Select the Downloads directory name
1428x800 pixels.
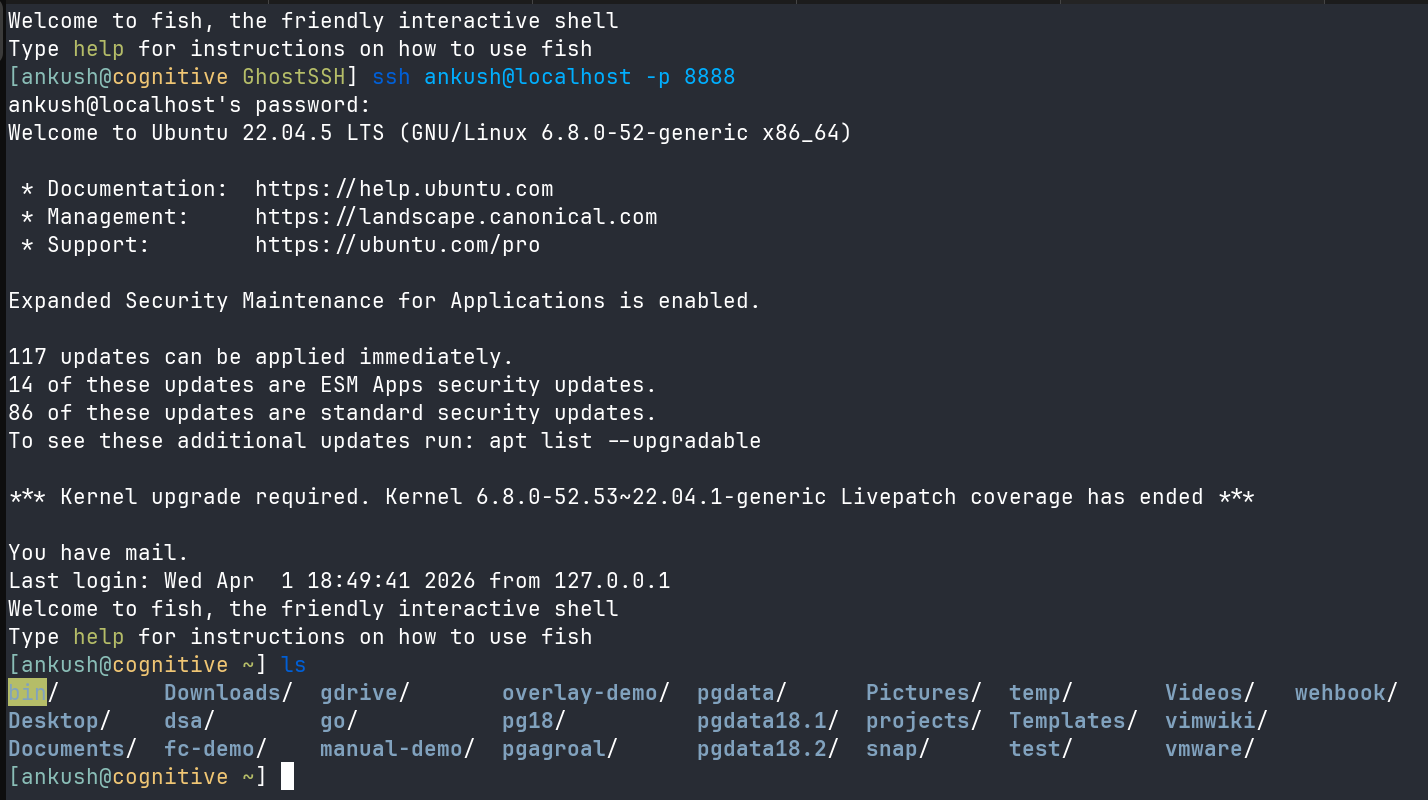tap(220, 692)
